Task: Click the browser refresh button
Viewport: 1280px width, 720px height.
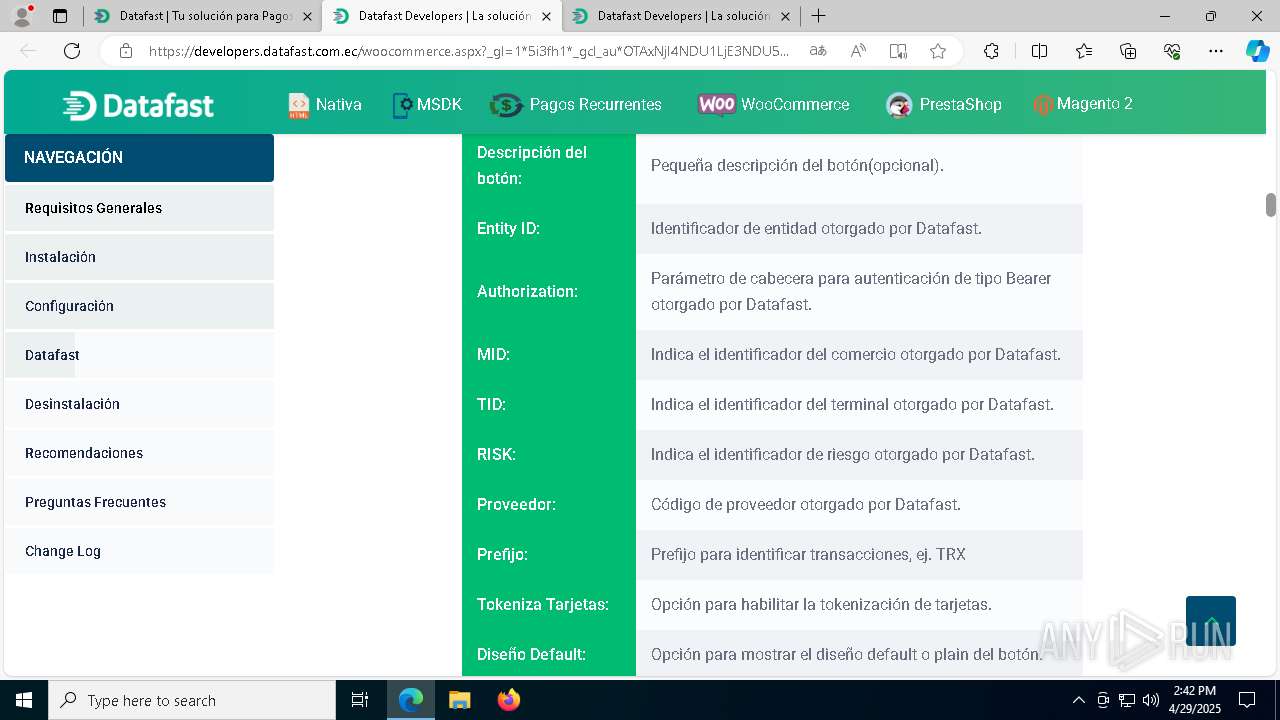Action: tap(72, 51)
